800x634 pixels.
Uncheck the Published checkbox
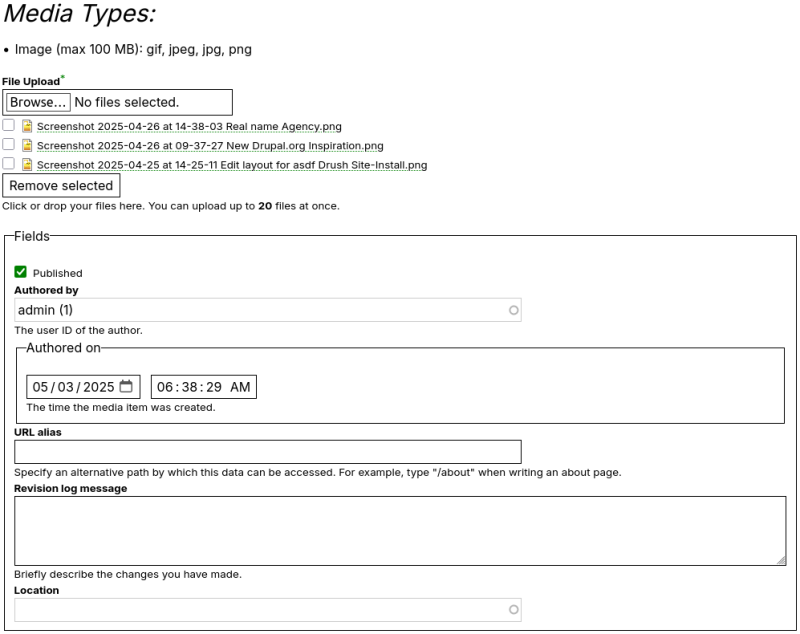coord(19,271)
